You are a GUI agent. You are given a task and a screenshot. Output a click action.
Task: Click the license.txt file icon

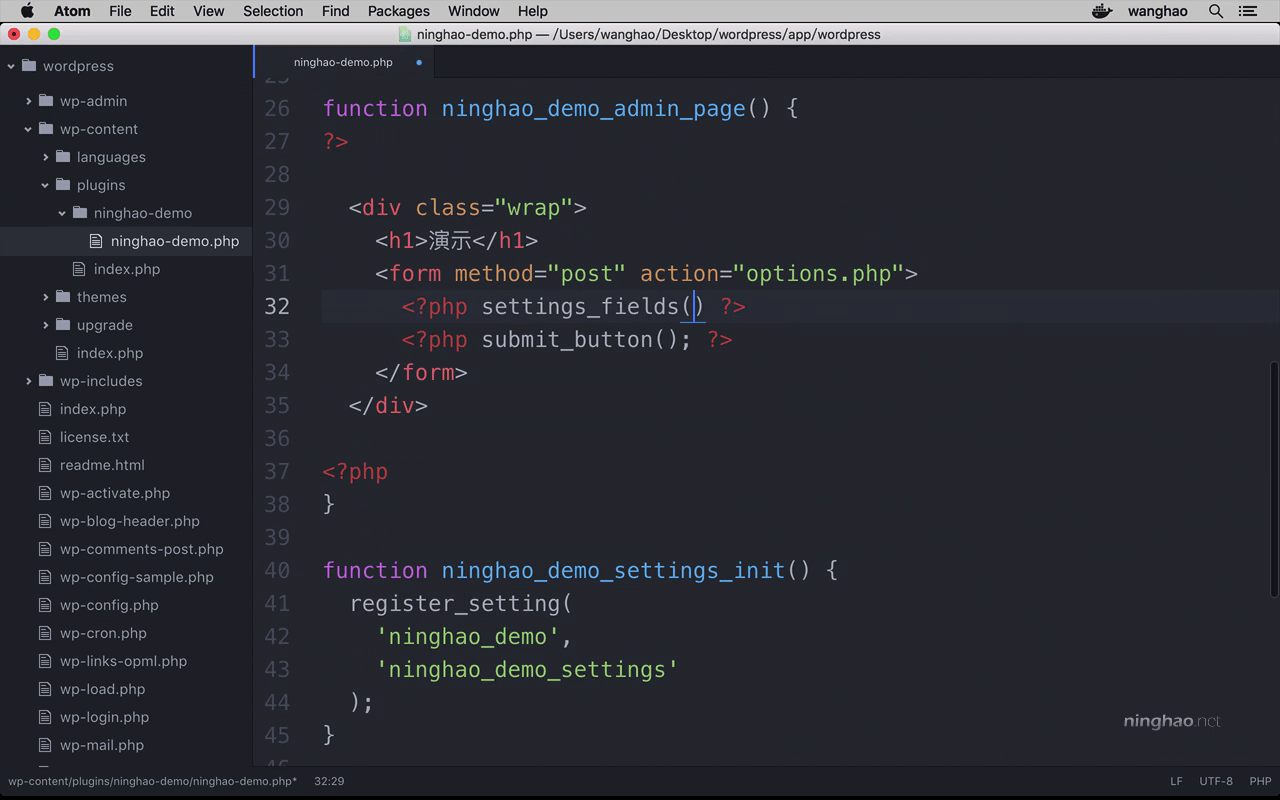(x=44, y=437)
